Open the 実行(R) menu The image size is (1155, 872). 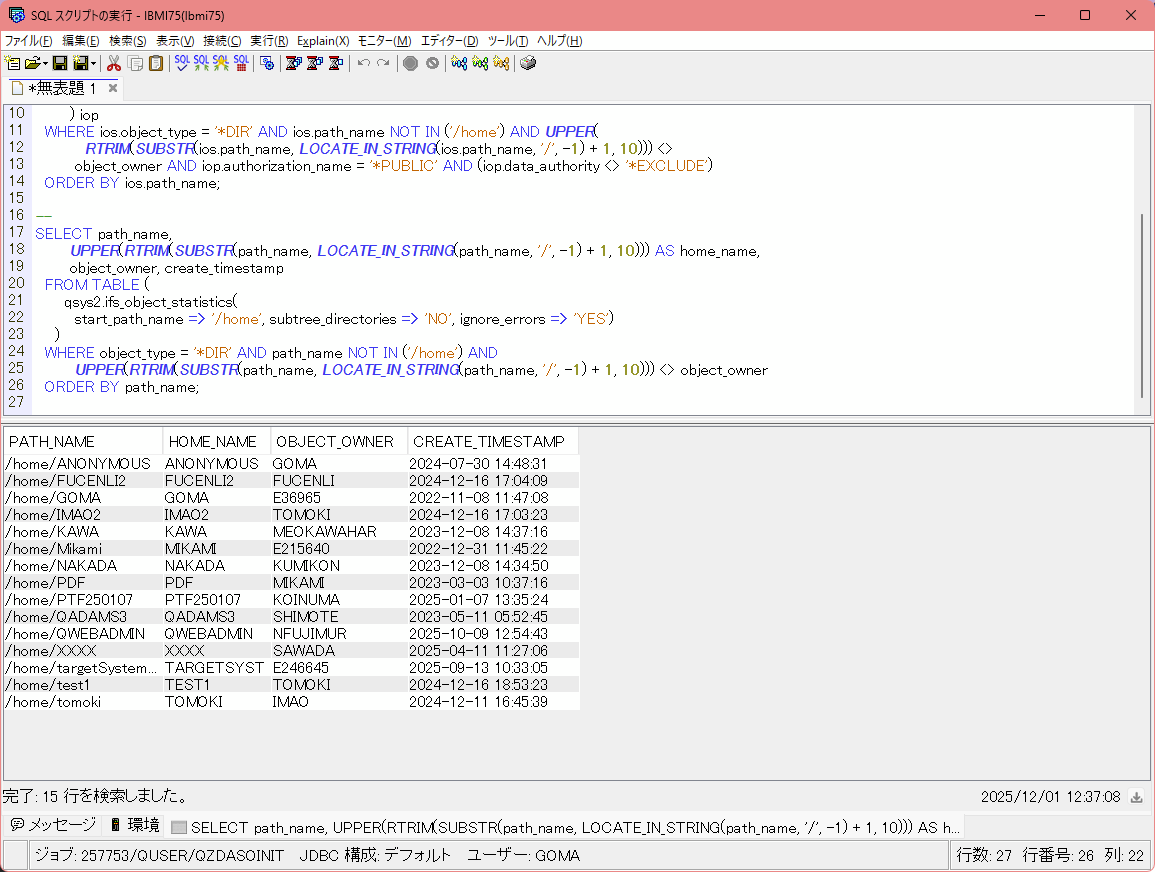(269, 41)
